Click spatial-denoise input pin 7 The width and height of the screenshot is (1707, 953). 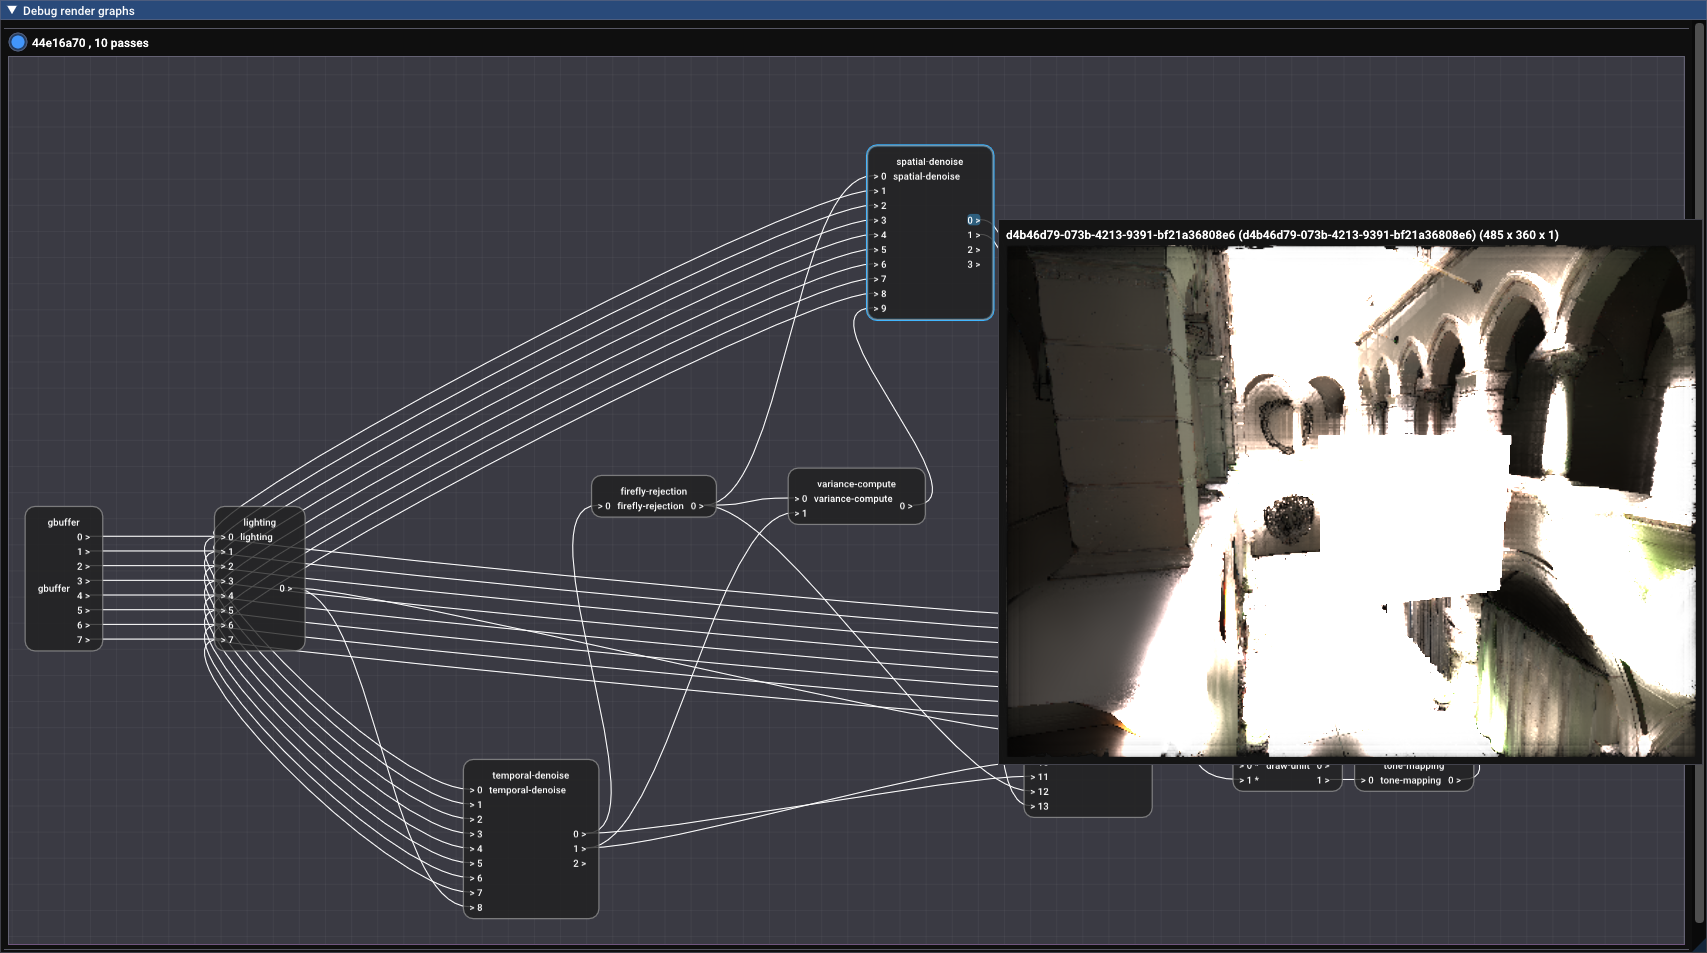pos(880,279)
